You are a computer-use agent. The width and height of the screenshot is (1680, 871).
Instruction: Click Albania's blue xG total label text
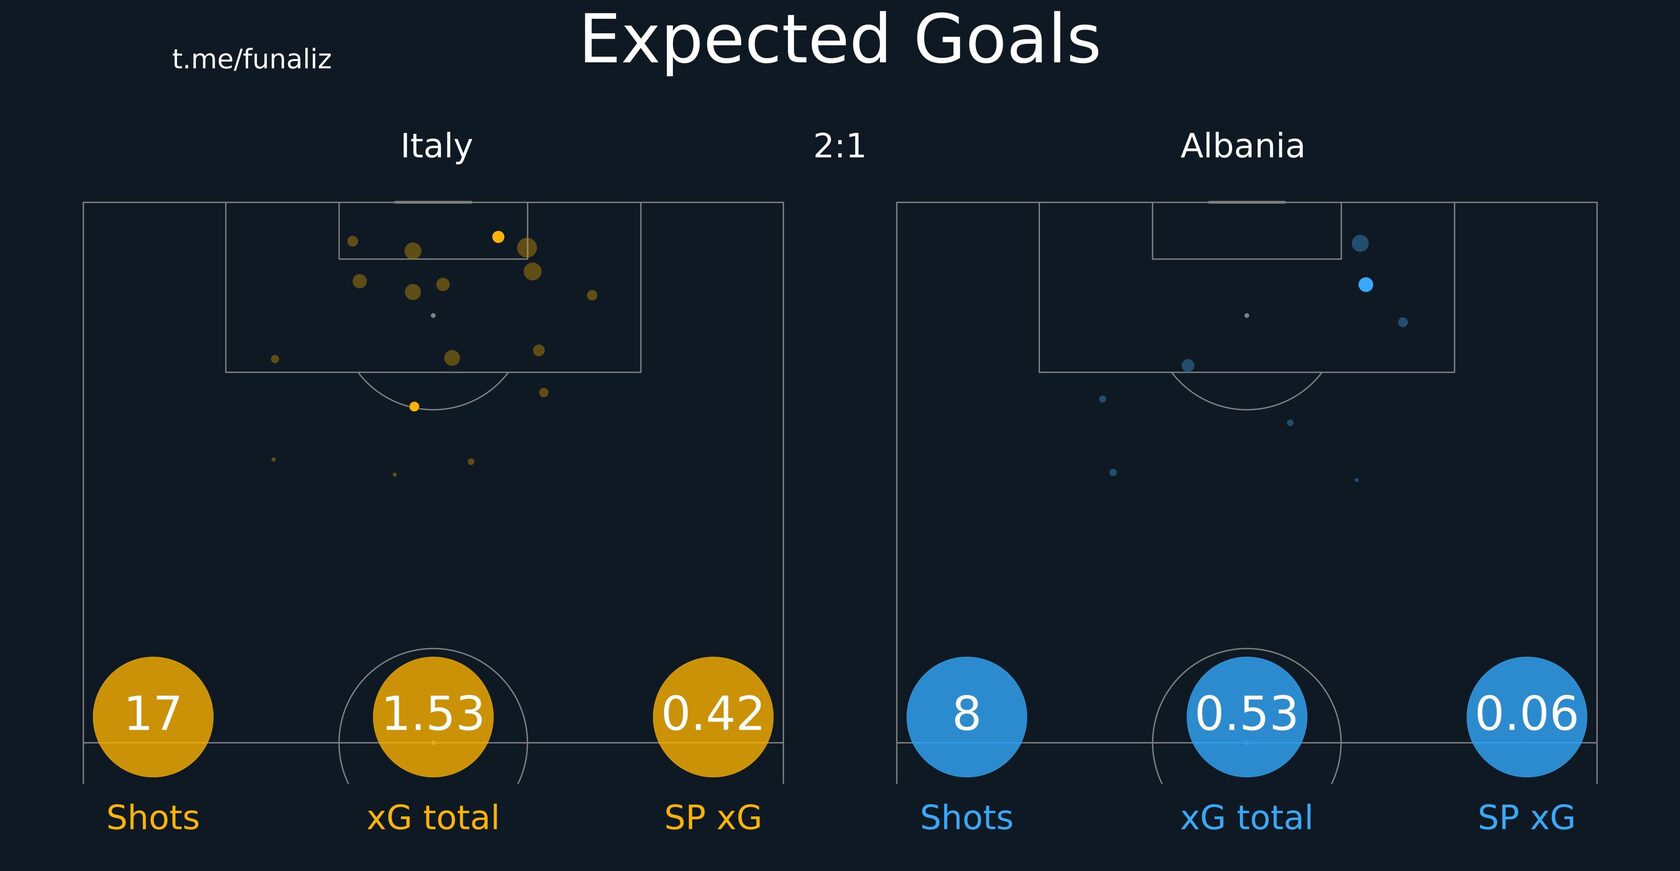1247,818
